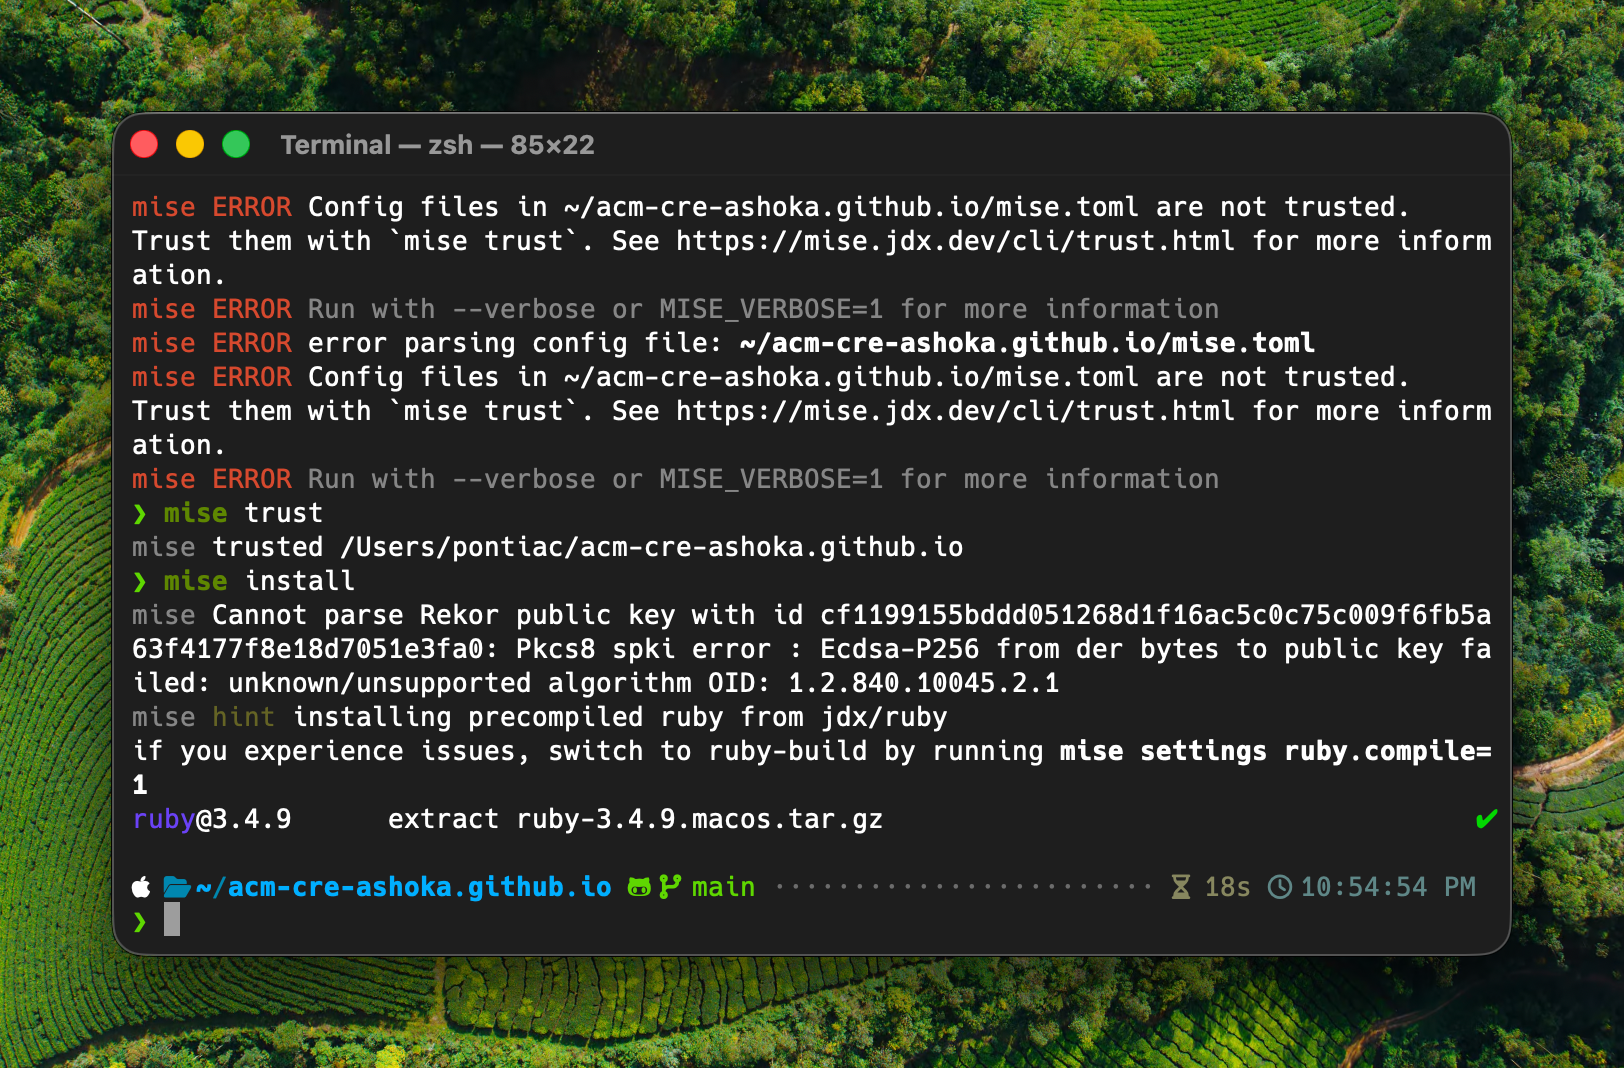Click the first https://mise.jdx.dev/cli/trust.html link
The height and width of the screenshot is (1068, 1624).
coord(955,241)
